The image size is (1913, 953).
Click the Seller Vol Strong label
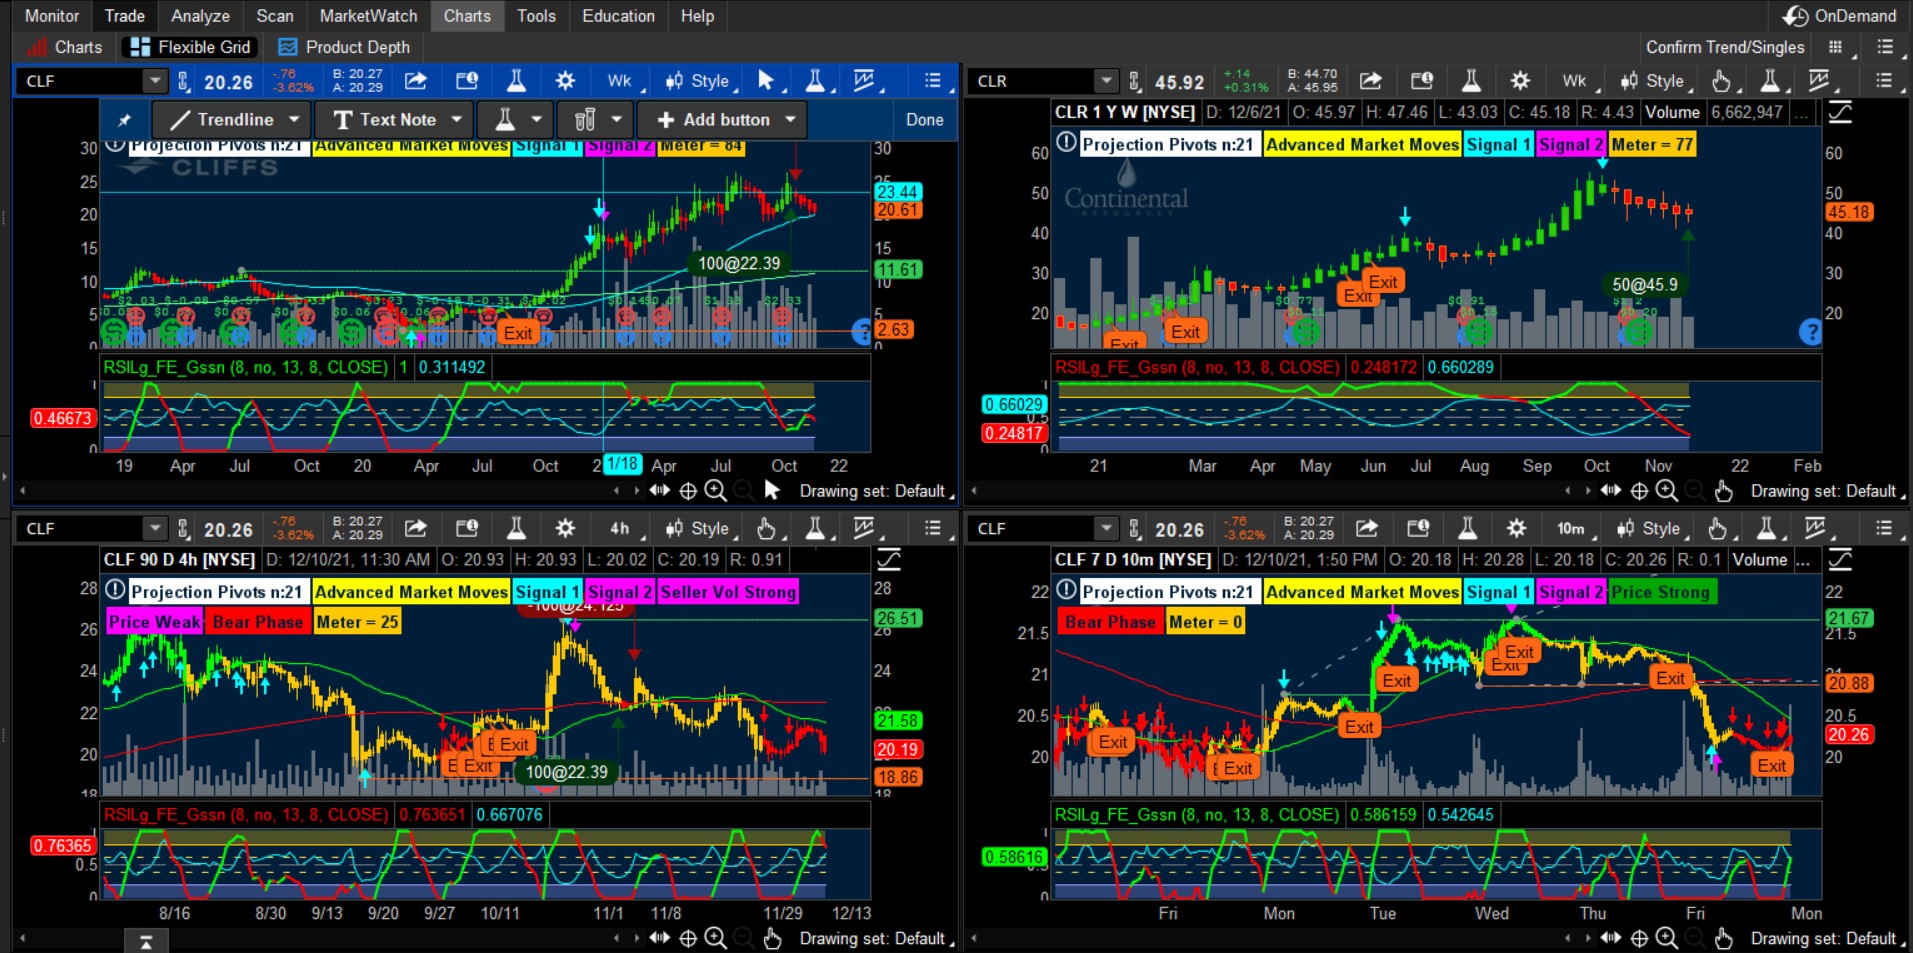click(728, 592)
